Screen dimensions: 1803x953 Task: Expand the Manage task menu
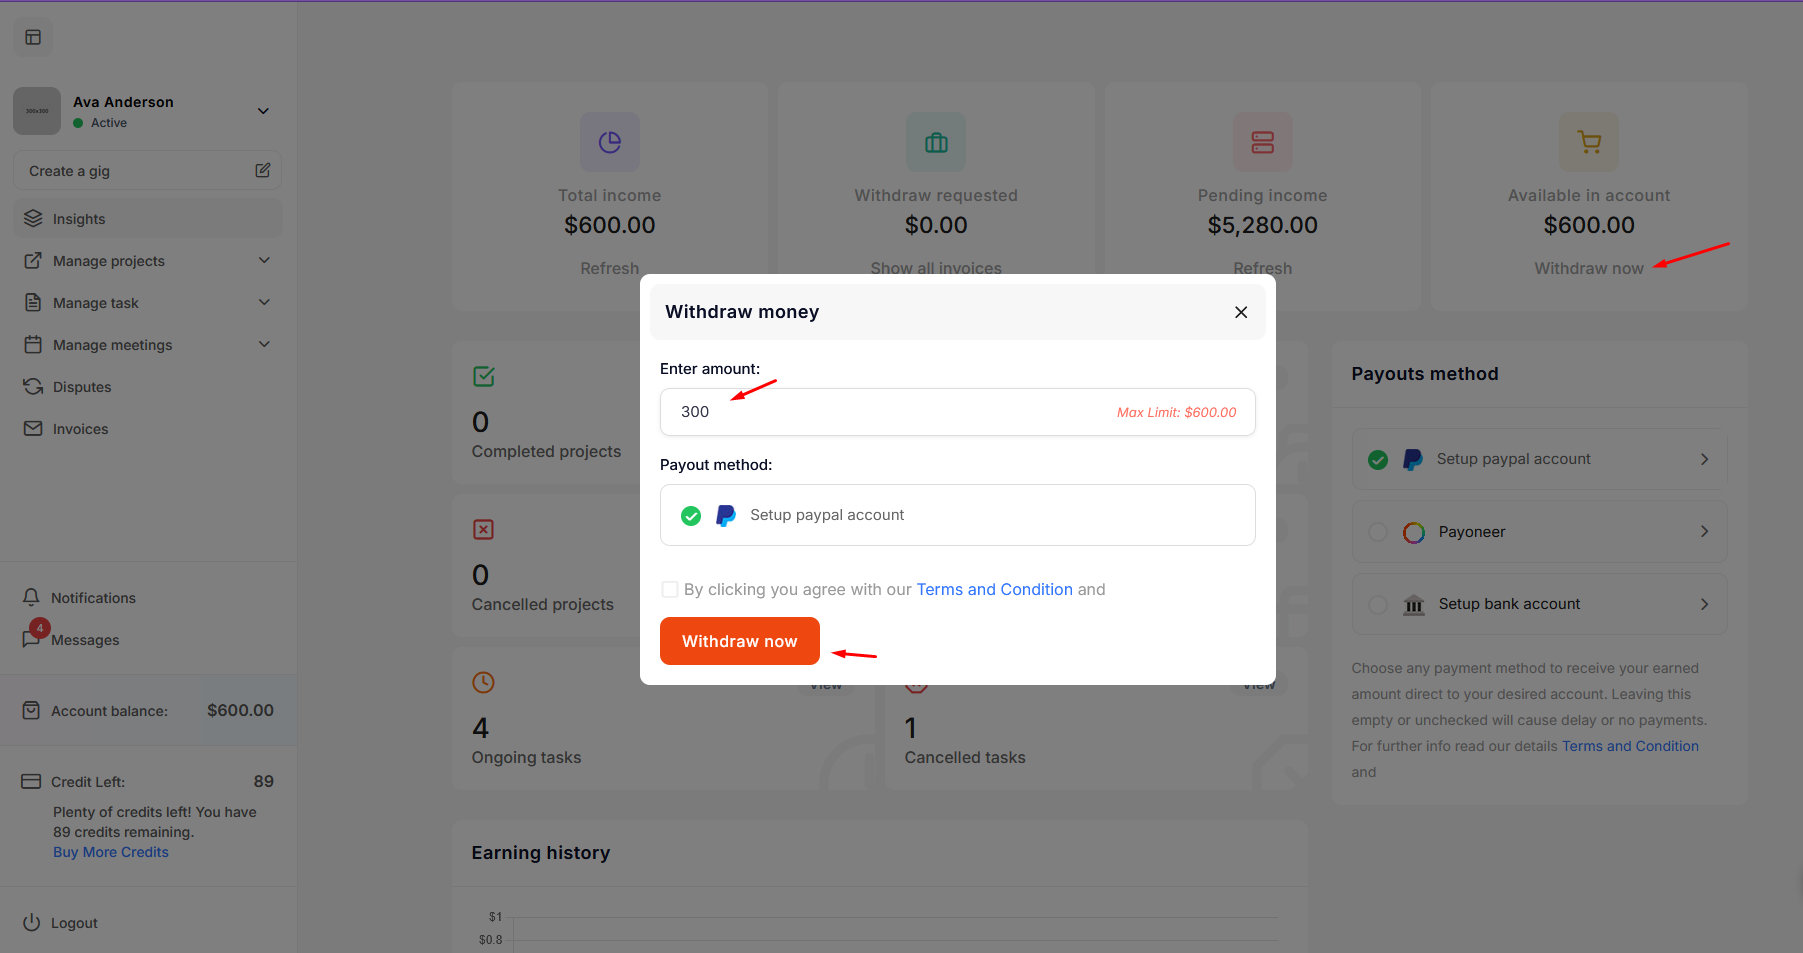point(264,302)
